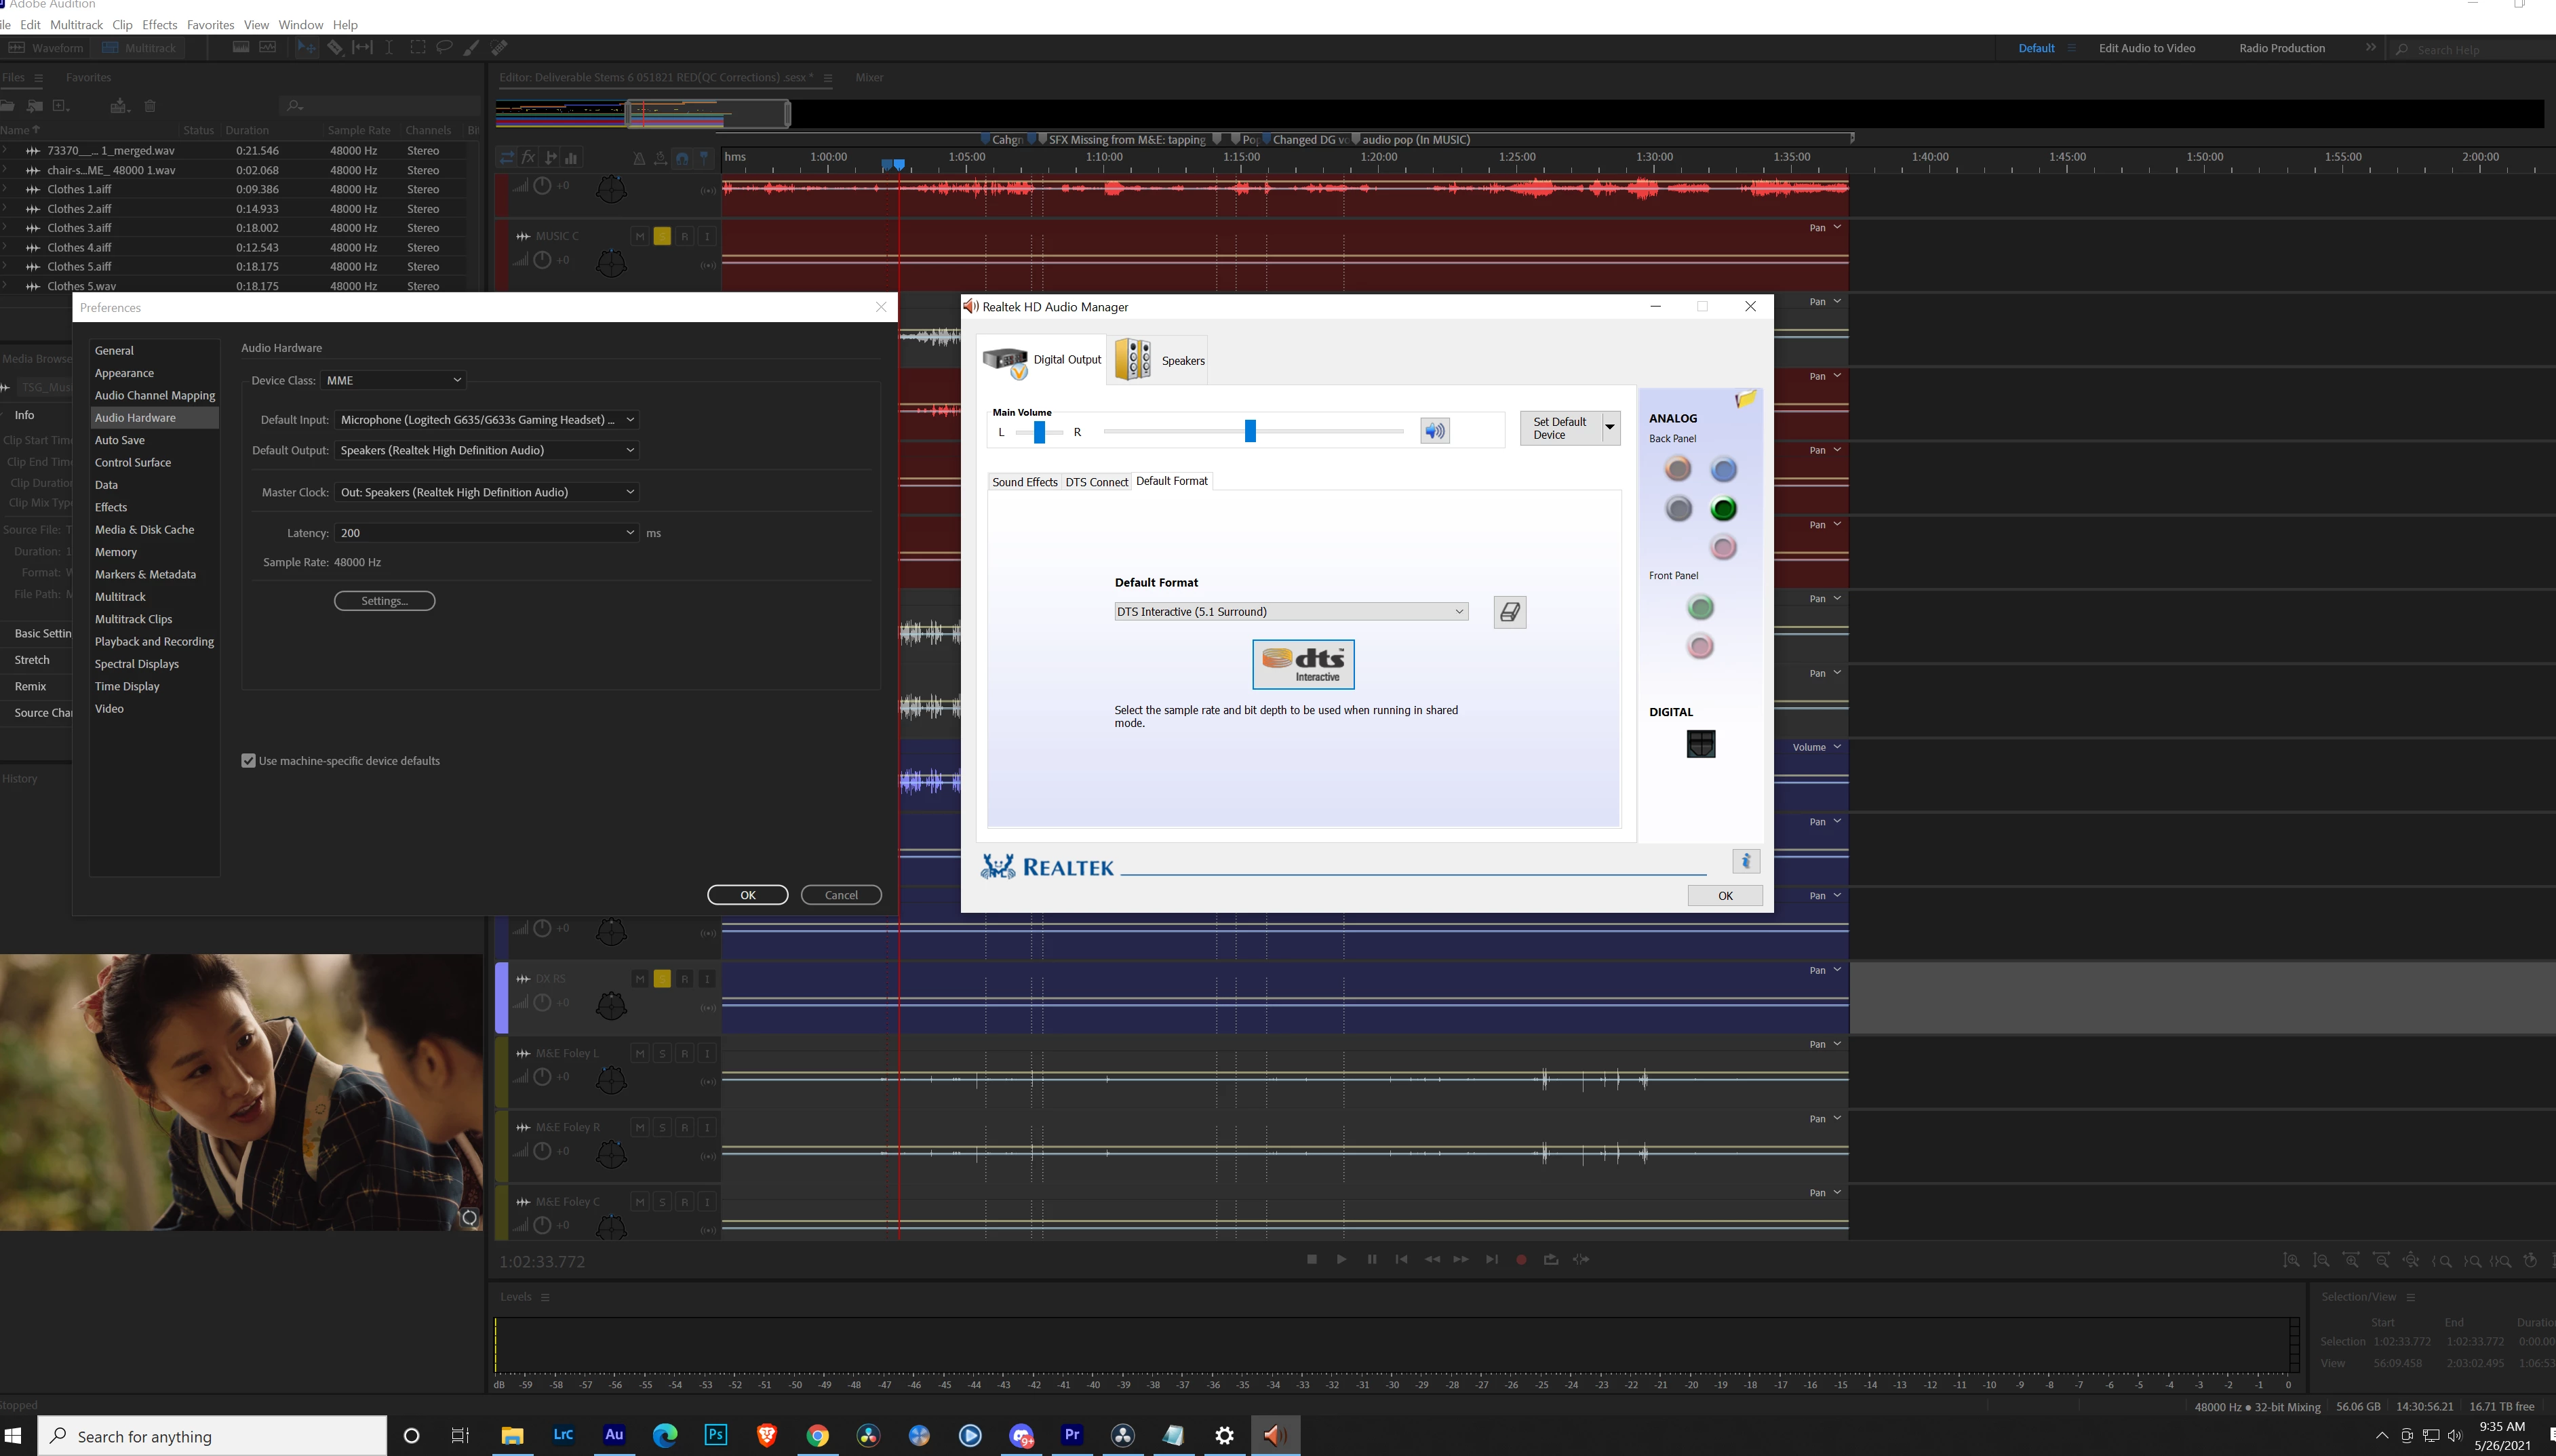Viewport: 2556px width, 1456px height.
Task: Switch to the Sound Effects tab
Action: coord(1024,482)
